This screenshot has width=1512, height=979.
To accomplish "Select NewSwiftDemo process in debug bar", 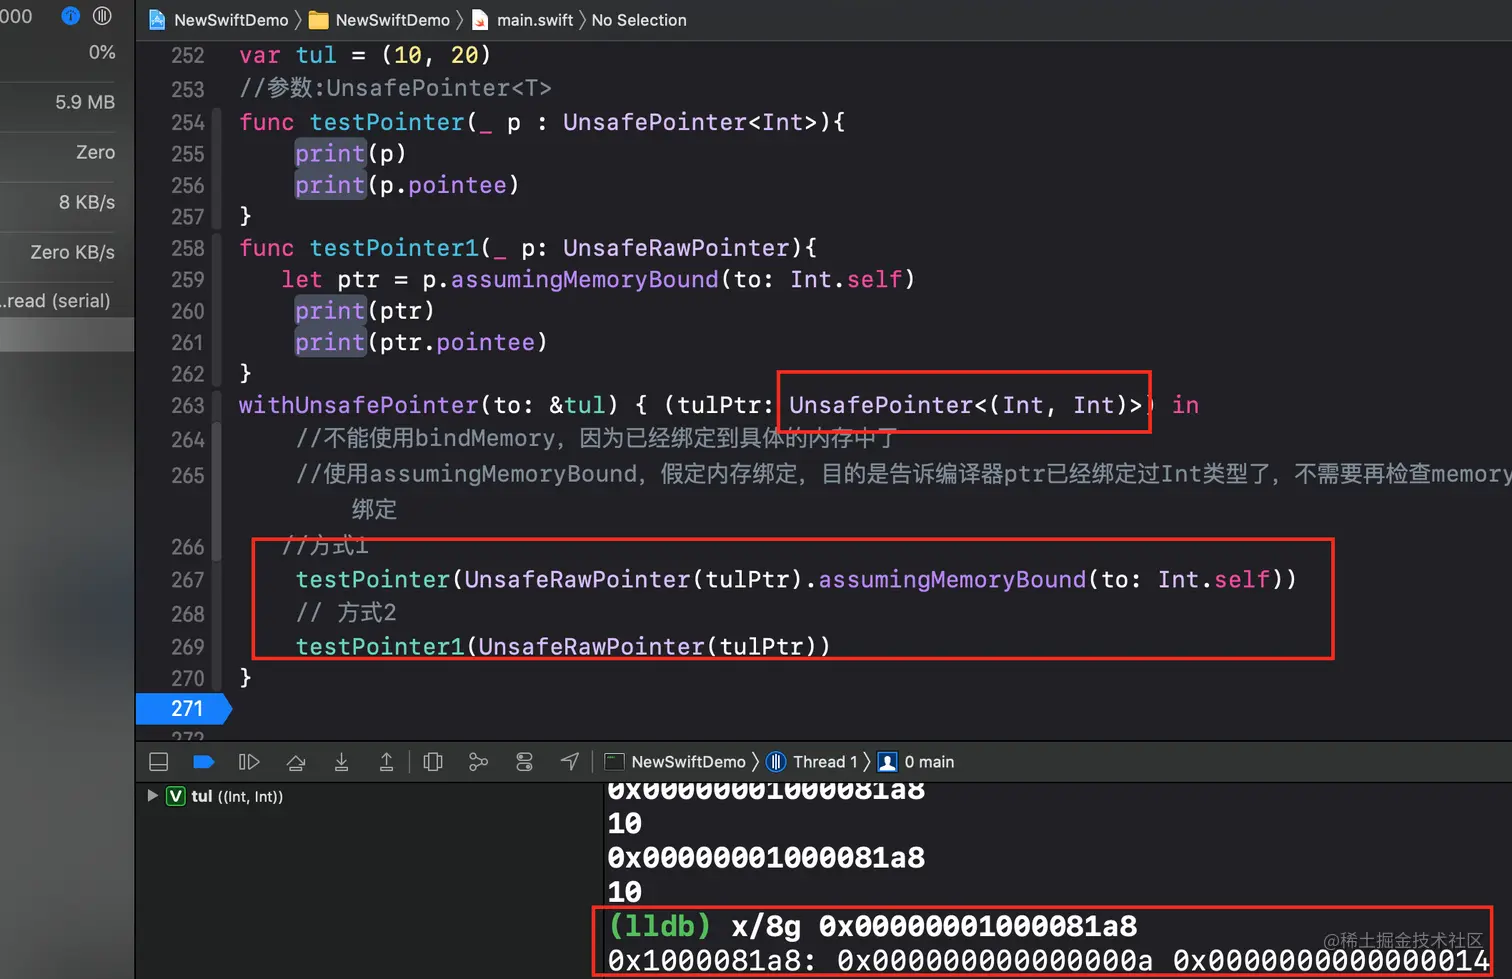I will pos(676,762).
